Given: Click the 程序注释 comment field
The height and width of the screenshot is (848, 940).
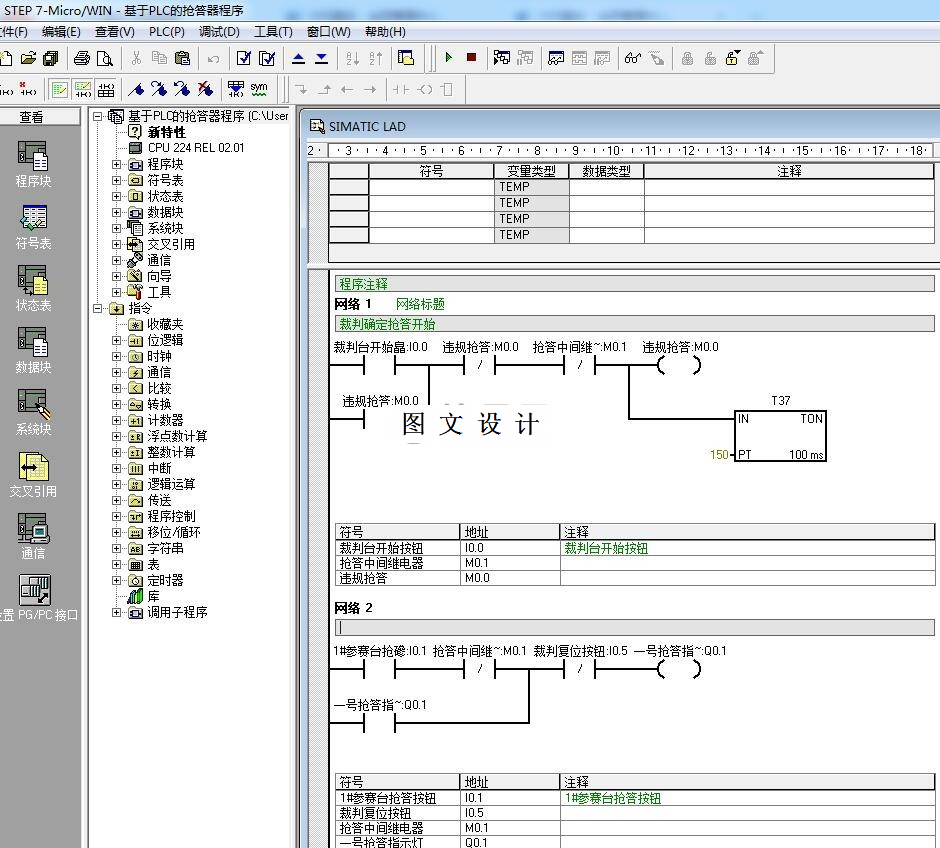Looking at the screenshot, I should [634, 284].
